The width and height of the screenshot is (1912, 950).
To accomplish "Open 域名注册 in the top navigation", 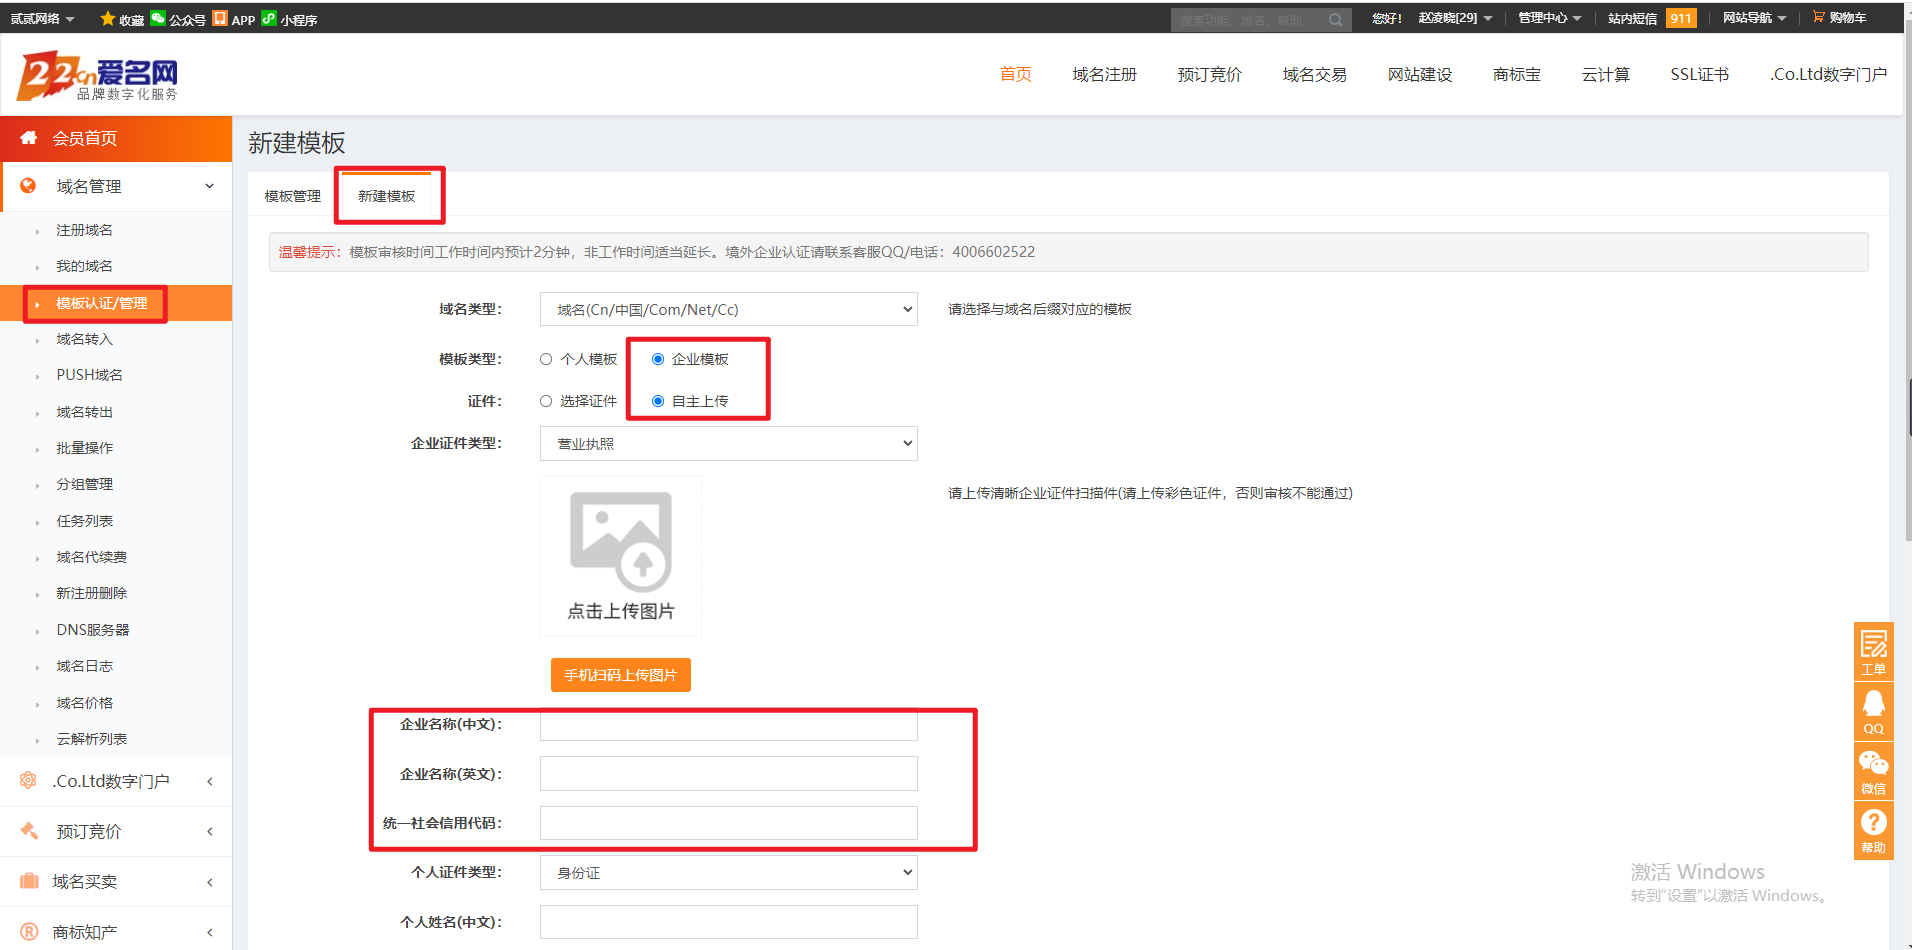I will tap(1104, 75).
